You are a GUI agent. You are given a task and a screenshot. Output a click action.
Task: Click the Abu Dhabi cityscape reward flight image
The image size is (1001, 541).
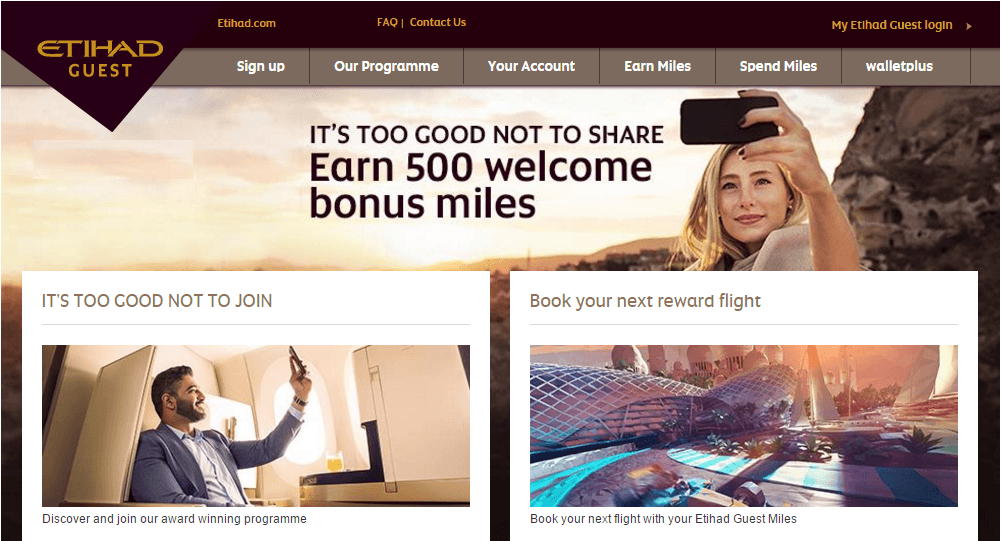tap(744, 426)
